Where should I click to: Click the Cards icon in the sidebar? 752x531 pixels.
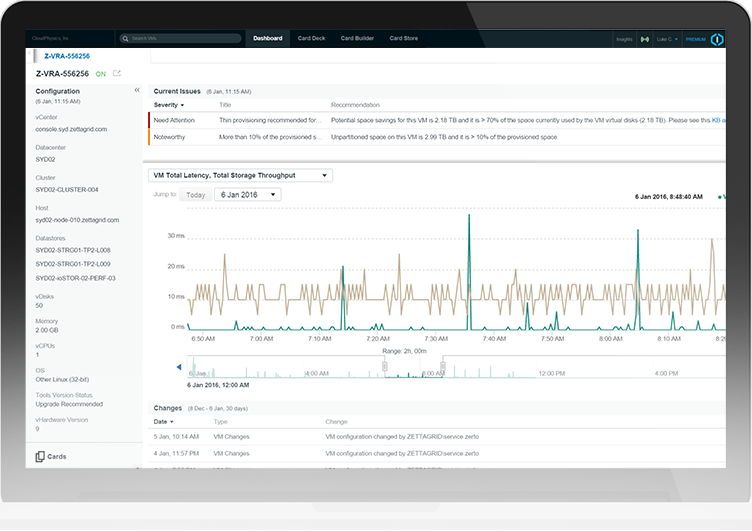pos(41,456)
